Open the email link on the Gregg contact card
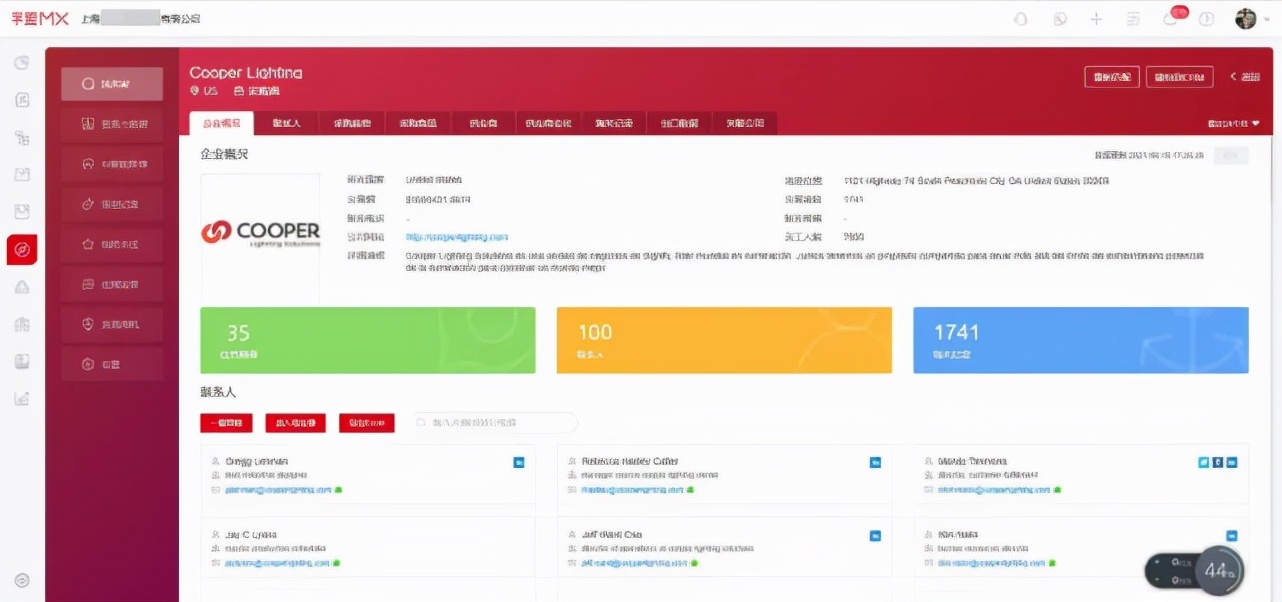 pyautogui.click(x=278, y=490)
